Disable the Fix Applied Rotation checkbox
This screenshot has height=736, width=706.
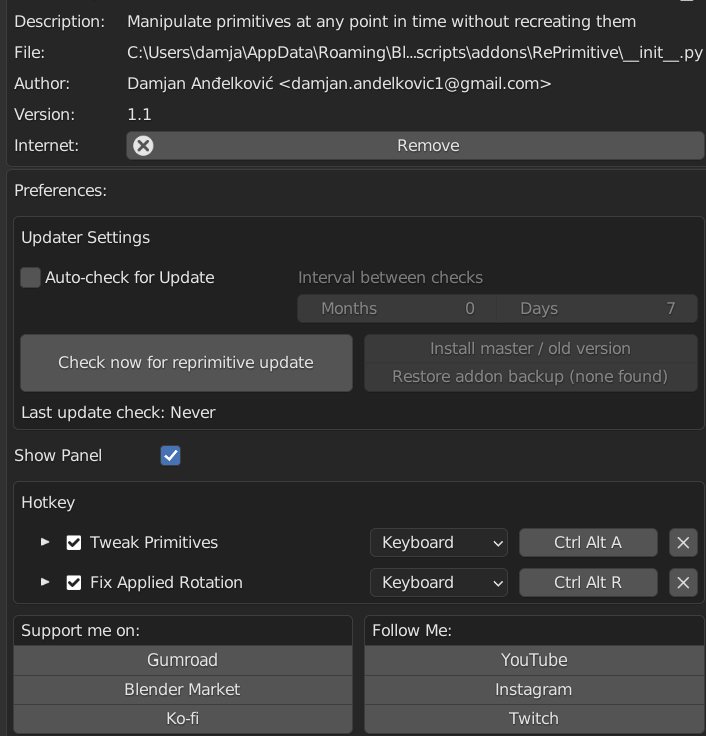(x=74, y=582)
